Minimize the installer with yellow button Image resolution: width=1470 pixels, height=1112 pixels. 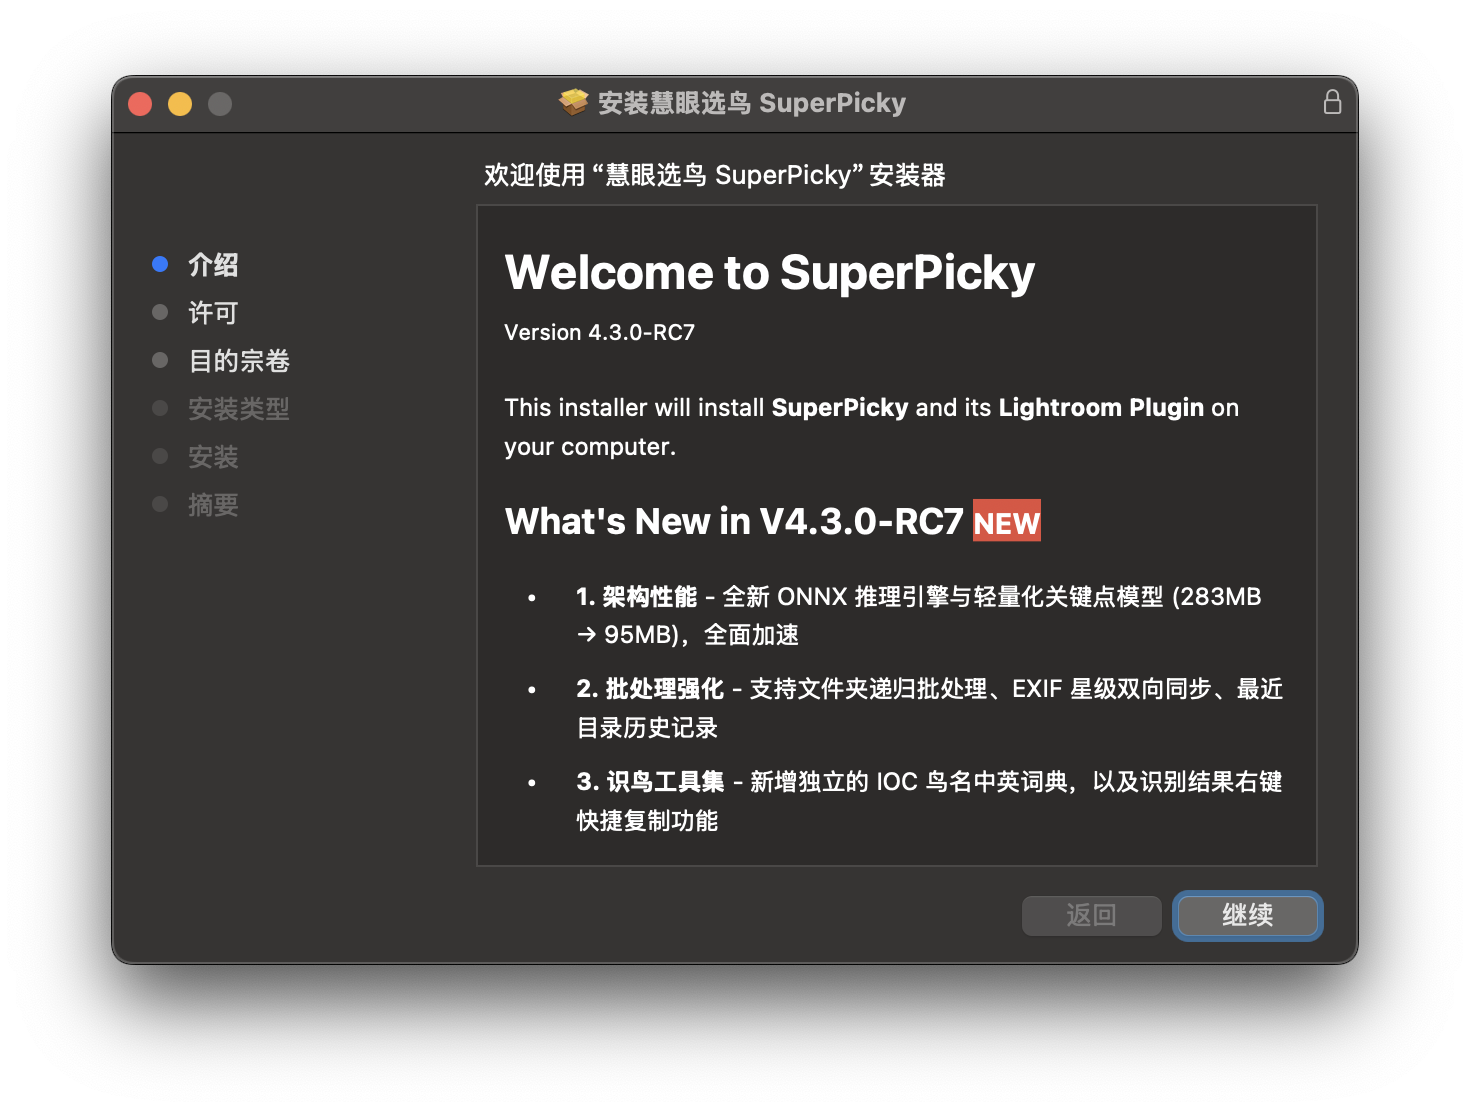click(x=180, y=104)
